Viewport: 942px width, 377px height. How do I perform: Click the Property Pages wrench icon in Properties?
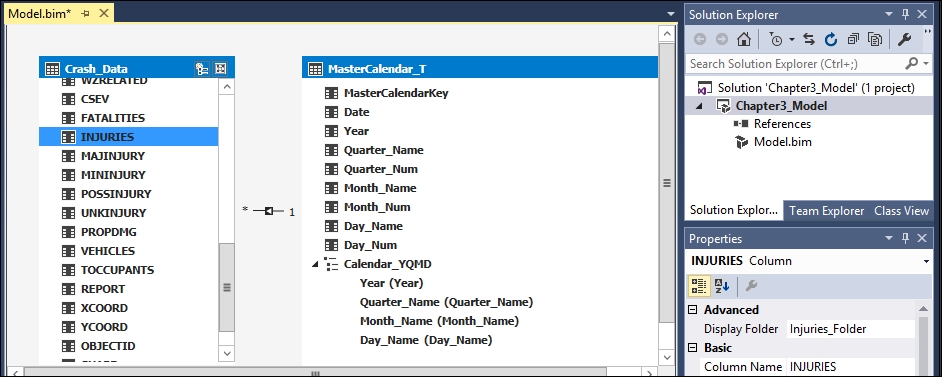pos(751,286)
